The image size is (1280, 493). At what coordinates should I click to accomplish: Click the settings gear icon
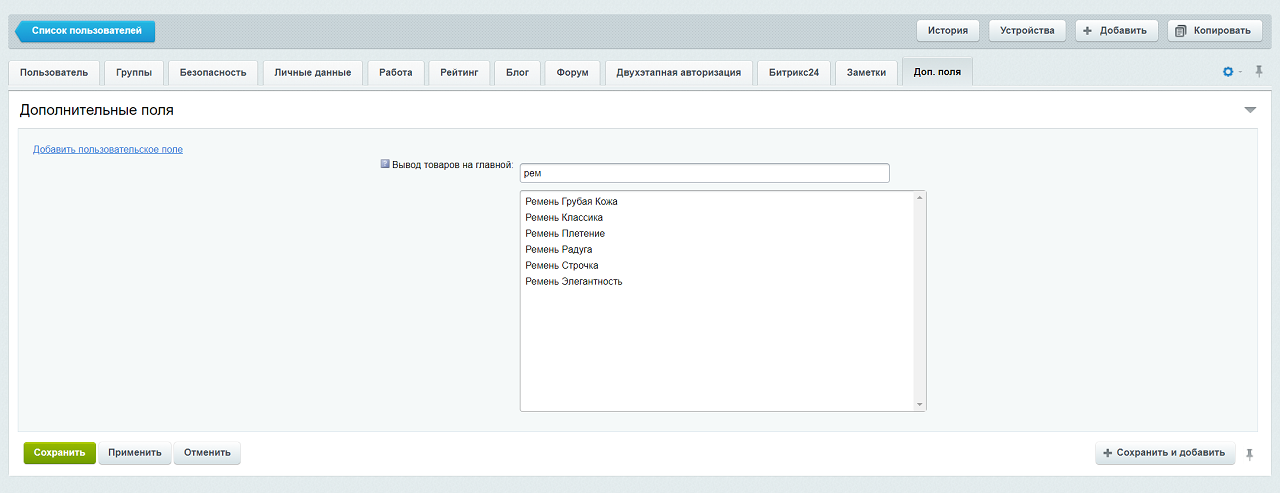tap(1228, 72)
